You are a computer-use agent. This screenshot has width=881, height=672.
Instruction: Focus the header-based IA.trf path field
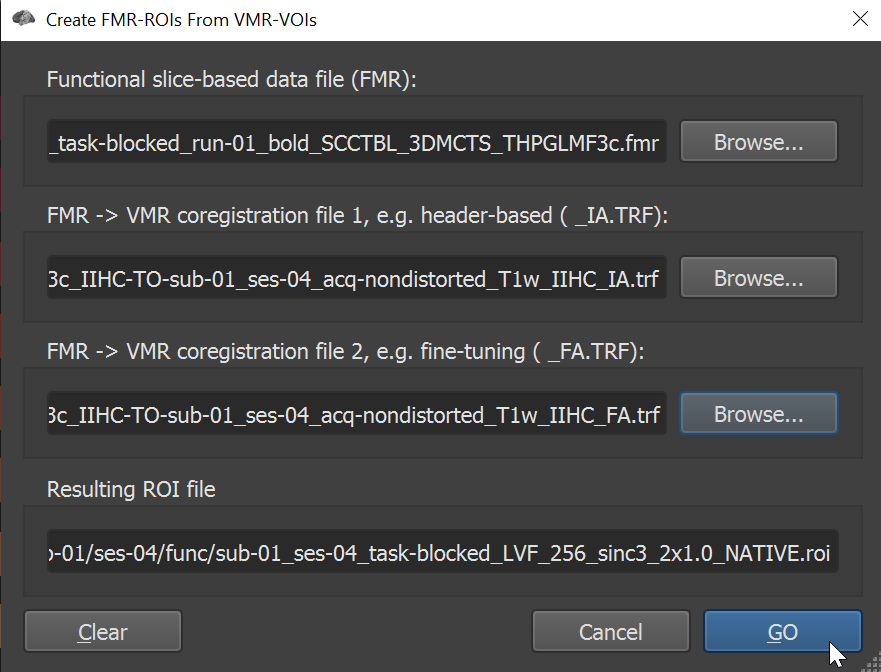click(x=357, y=278)
